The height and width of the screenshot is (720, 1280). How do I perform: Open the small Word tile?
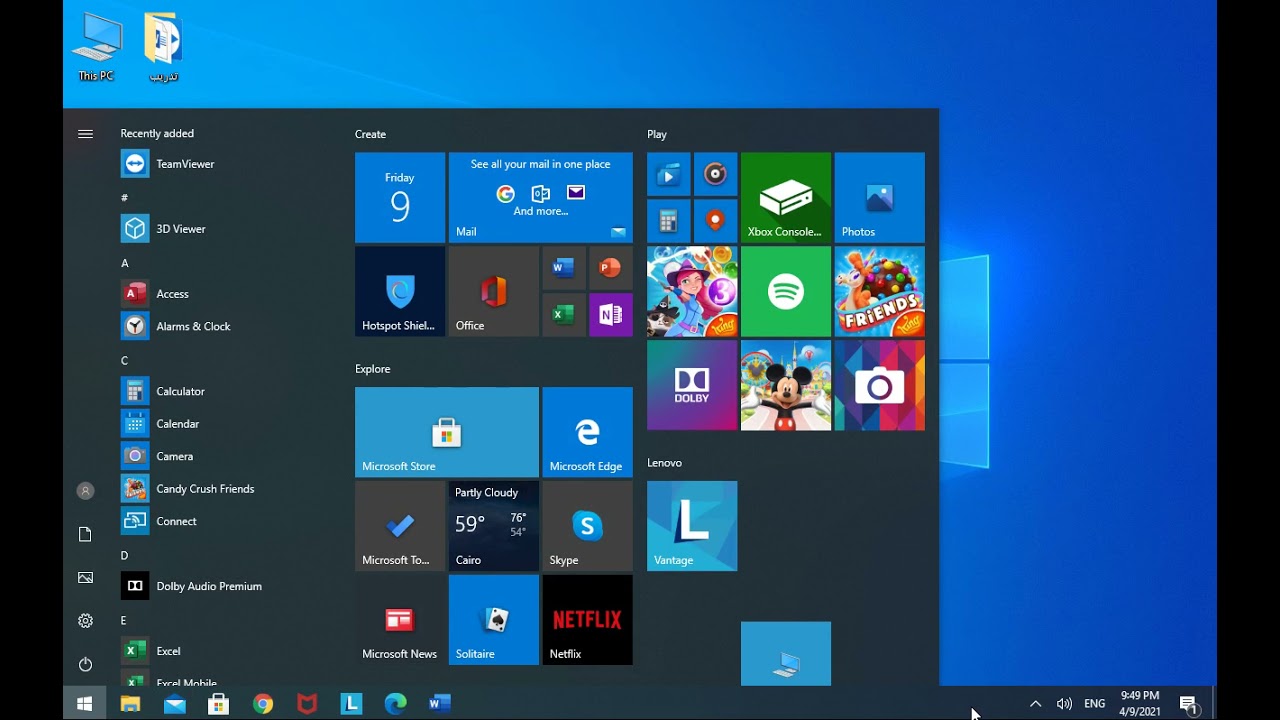564,268
